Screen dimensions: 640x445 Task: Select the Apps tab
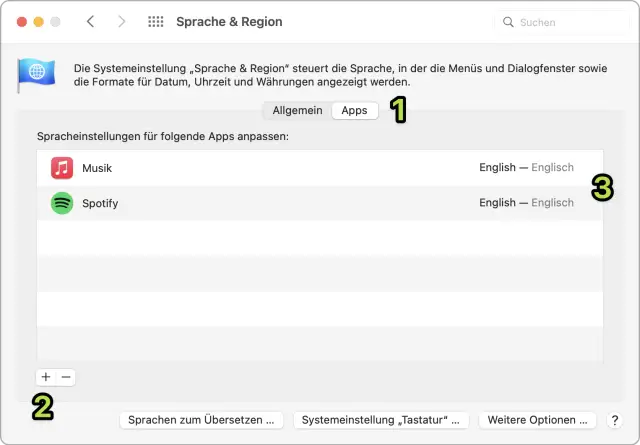point(354,111)
